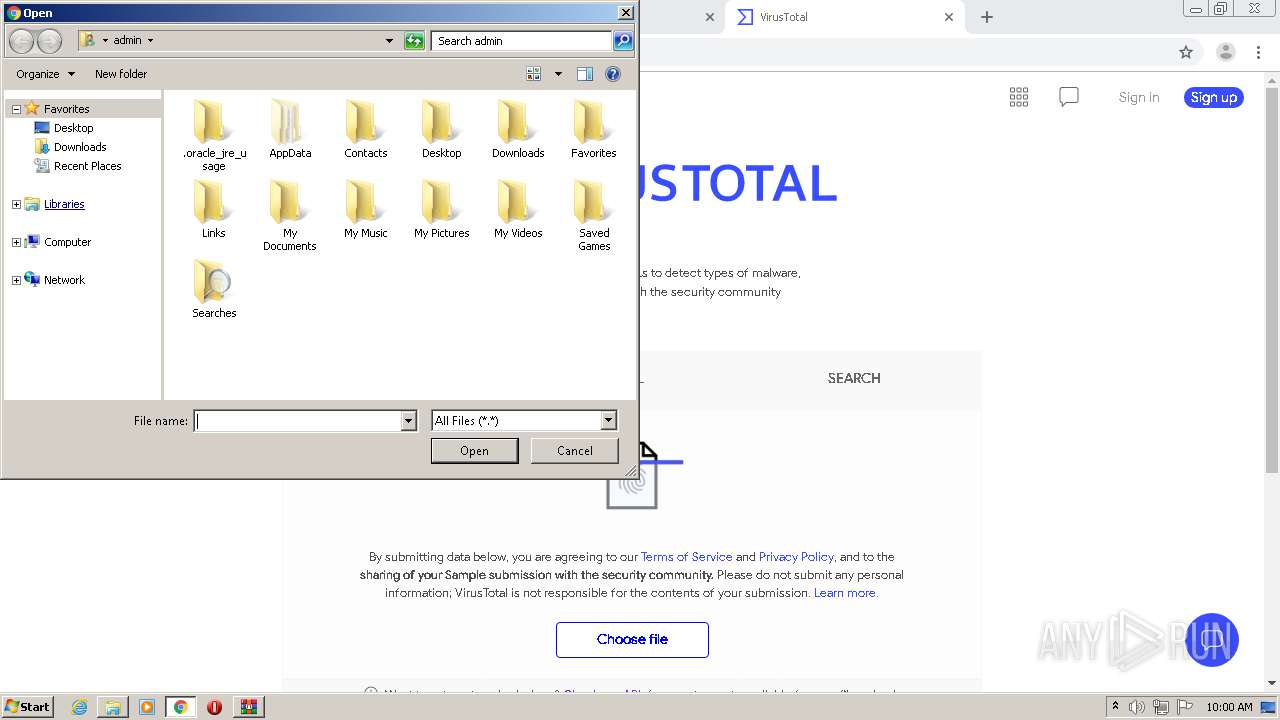The height and width of the screenshot is (720, 1280).
Task: Open the VirusTotal chat bubble button
Action: 1212,640
